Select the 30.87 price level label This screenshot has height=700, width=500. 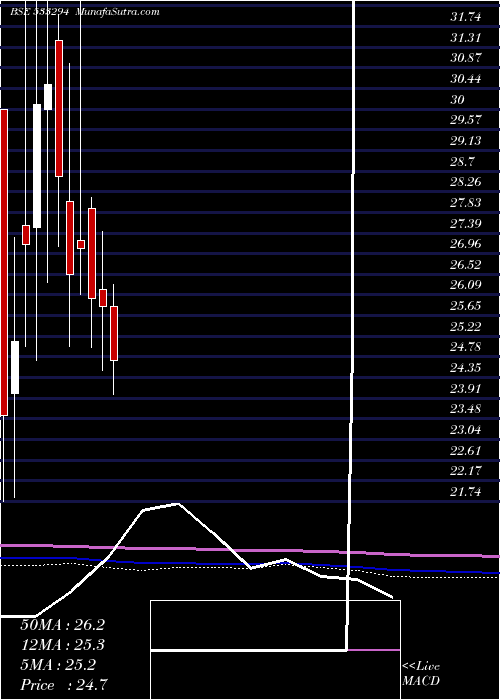(x=466, y=58)
